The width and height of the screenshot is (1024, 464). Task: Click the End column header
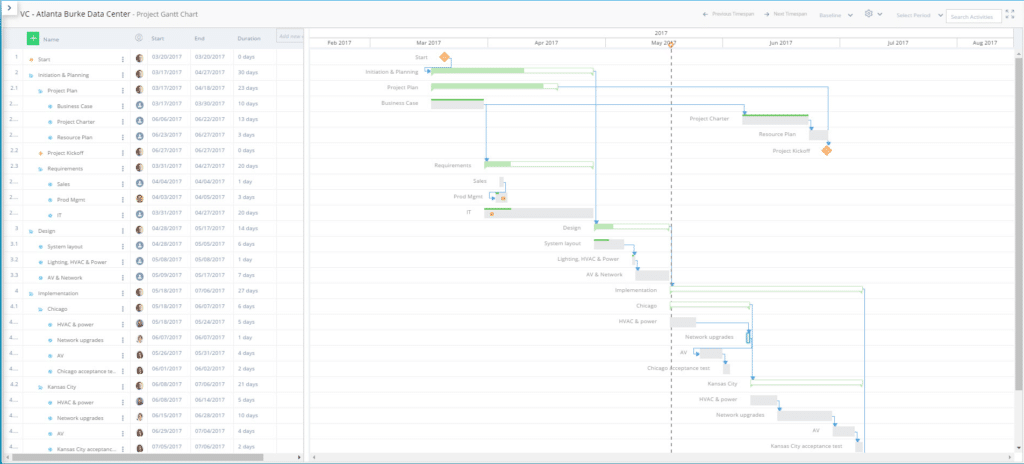[x=199, y=39]
